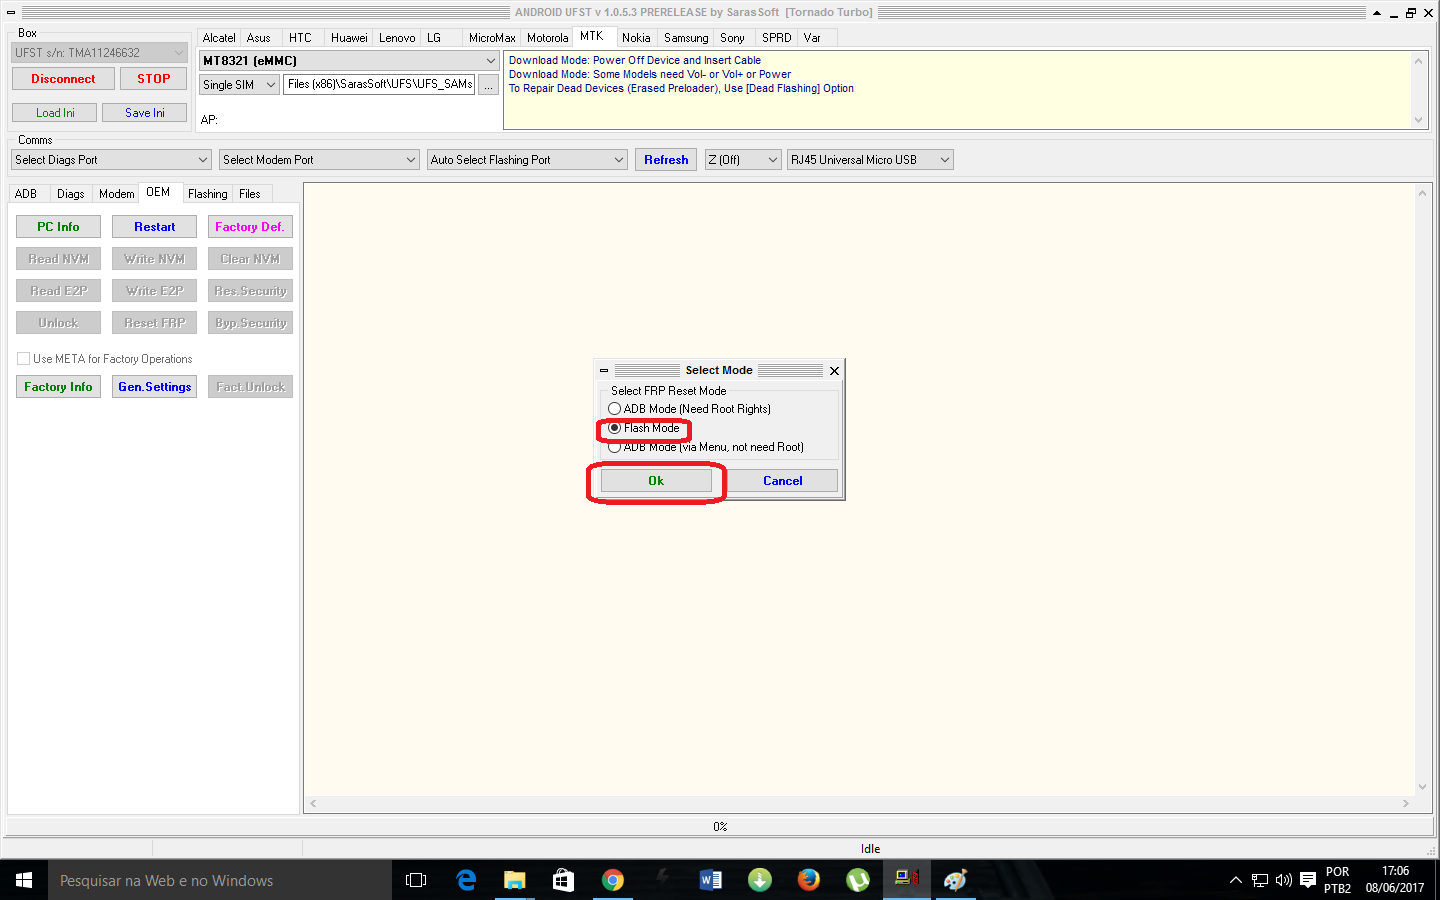Open uTorrent from the taskbar

858,880
